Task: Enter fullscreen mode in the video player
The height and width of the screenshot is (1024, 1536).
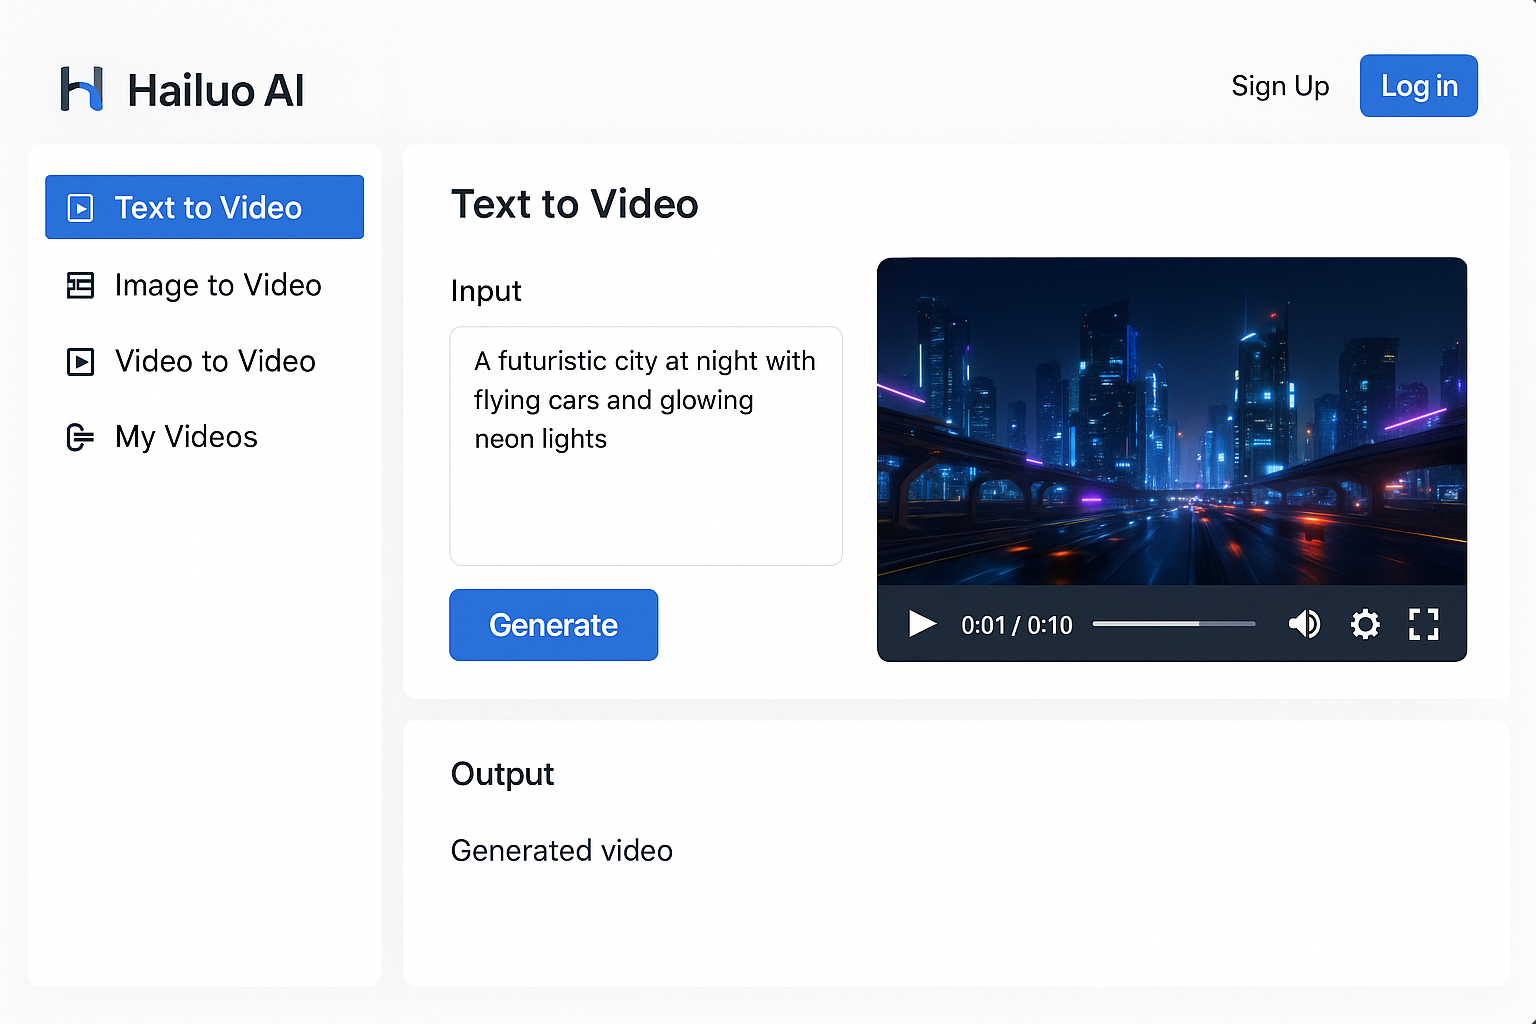Action: [x=1423, y=624]
